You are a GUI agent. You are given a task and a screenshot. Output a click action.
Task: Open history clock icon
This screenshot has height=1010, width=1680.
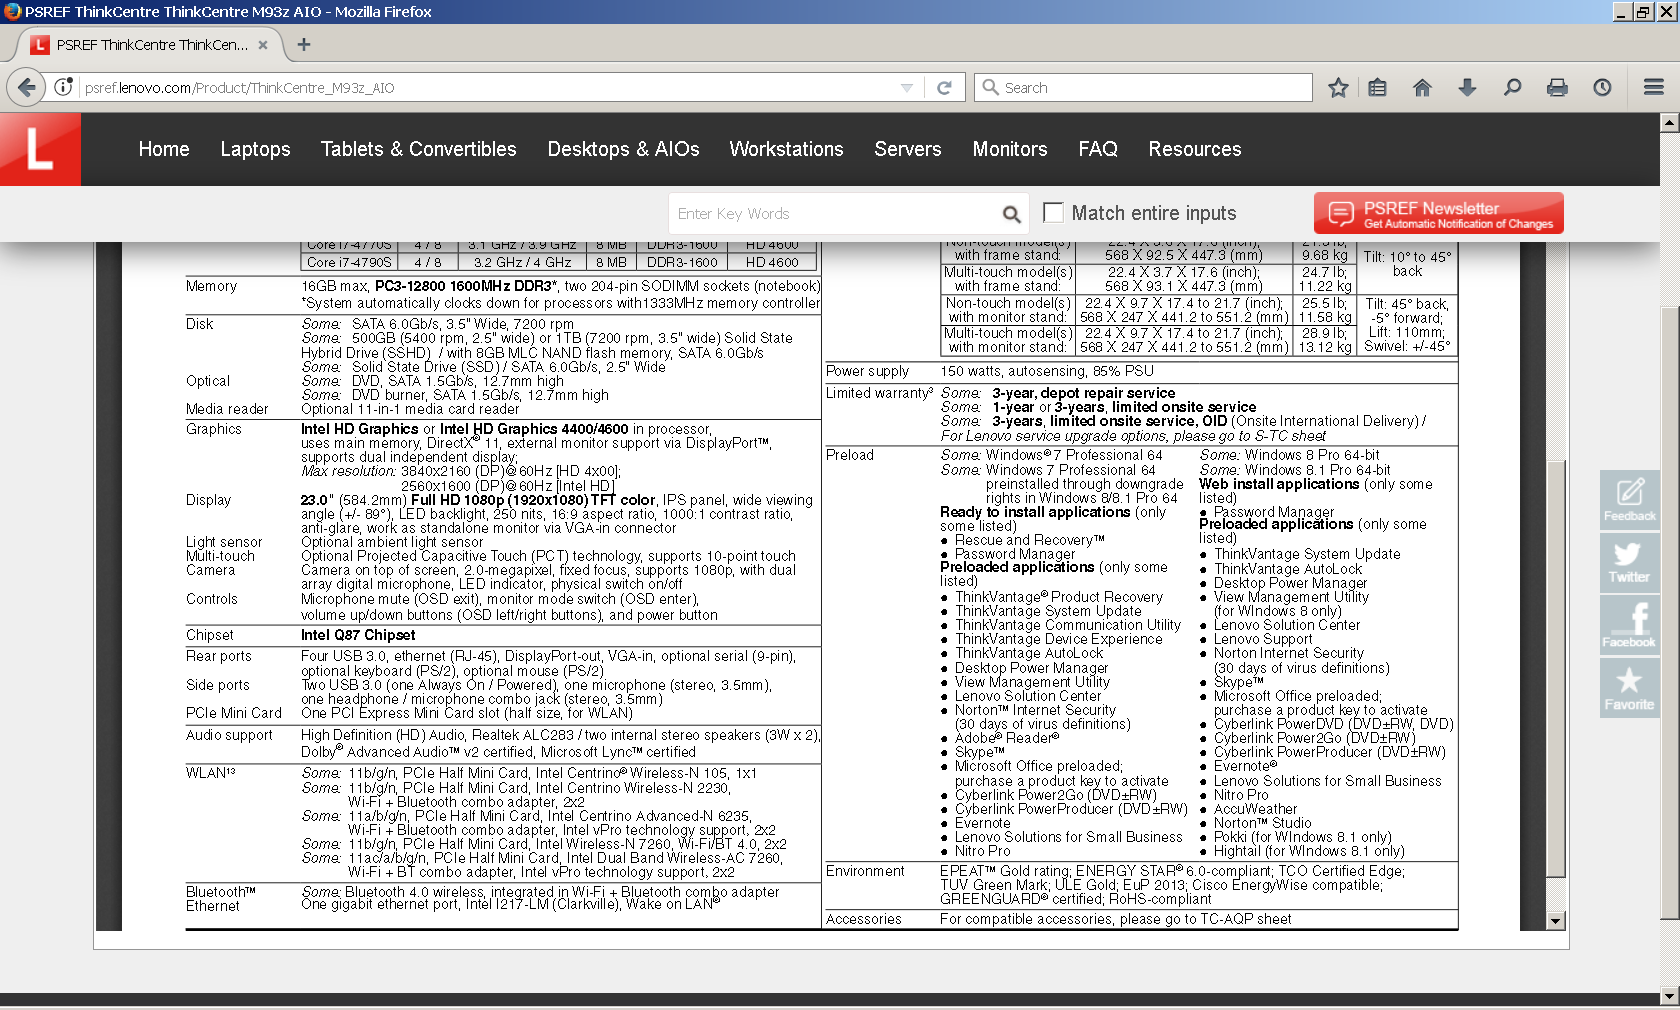click(x=1602, y=87)
